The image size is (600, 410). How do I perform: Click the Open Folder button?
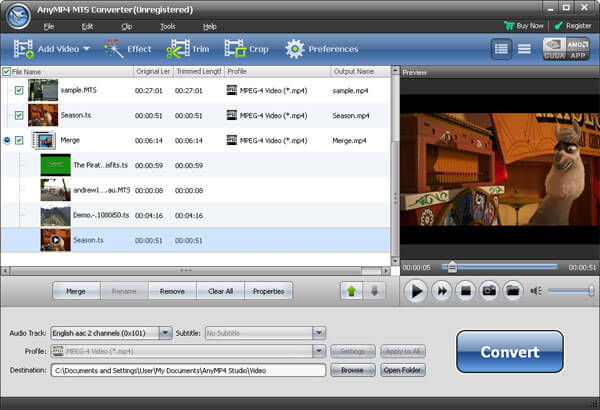click(x=403, y=370)
